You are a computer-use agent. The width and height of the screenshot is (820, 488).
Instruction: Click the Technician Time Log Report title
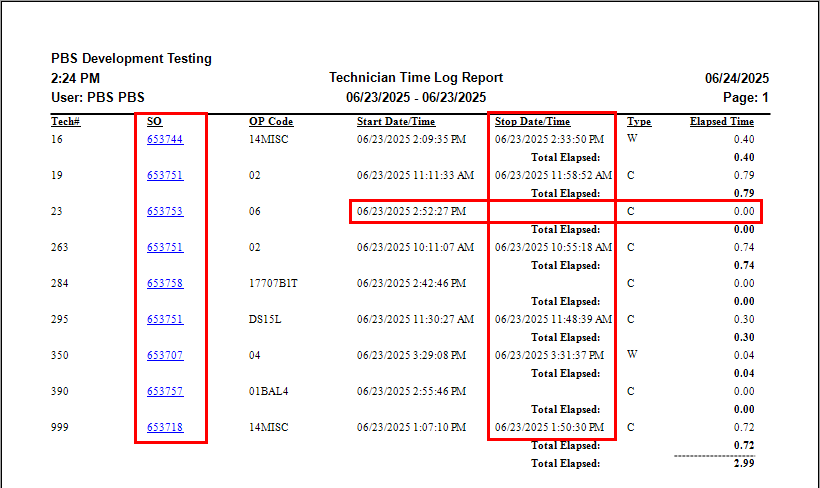coord(416,78)
